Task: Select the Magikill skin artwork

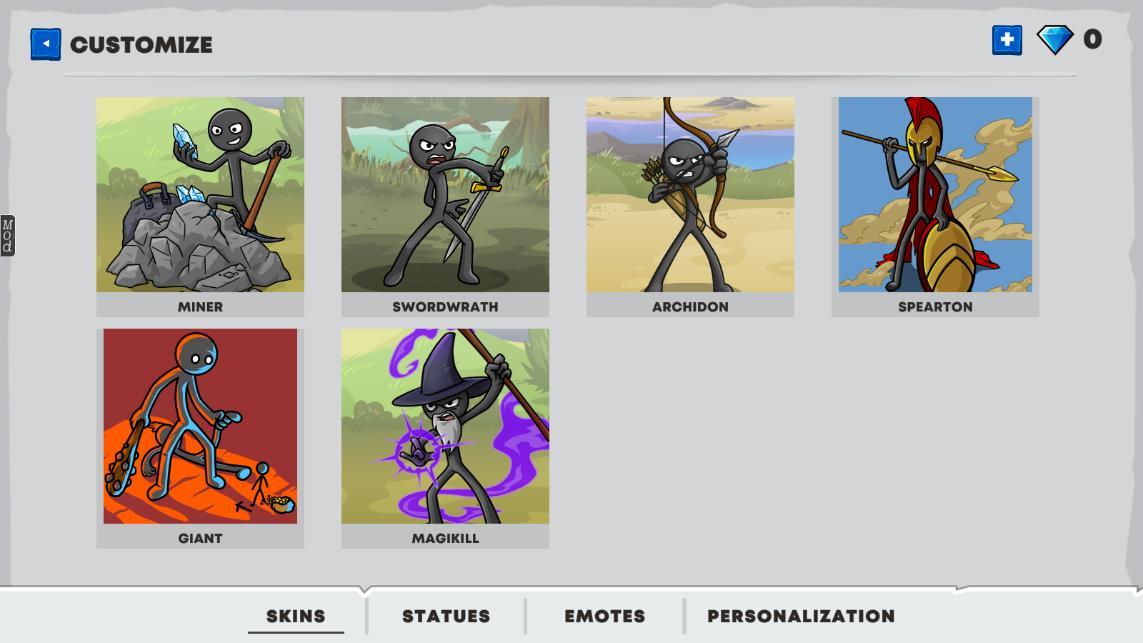Action: pos(445,426)
